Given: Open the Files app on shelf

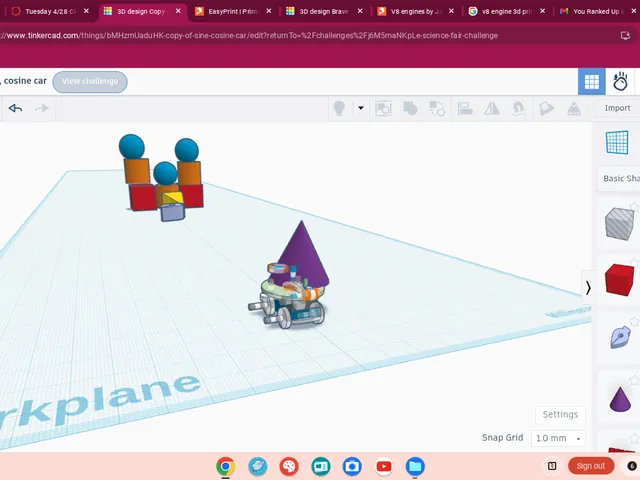Looking at the screenshot, I should point(415,466).
